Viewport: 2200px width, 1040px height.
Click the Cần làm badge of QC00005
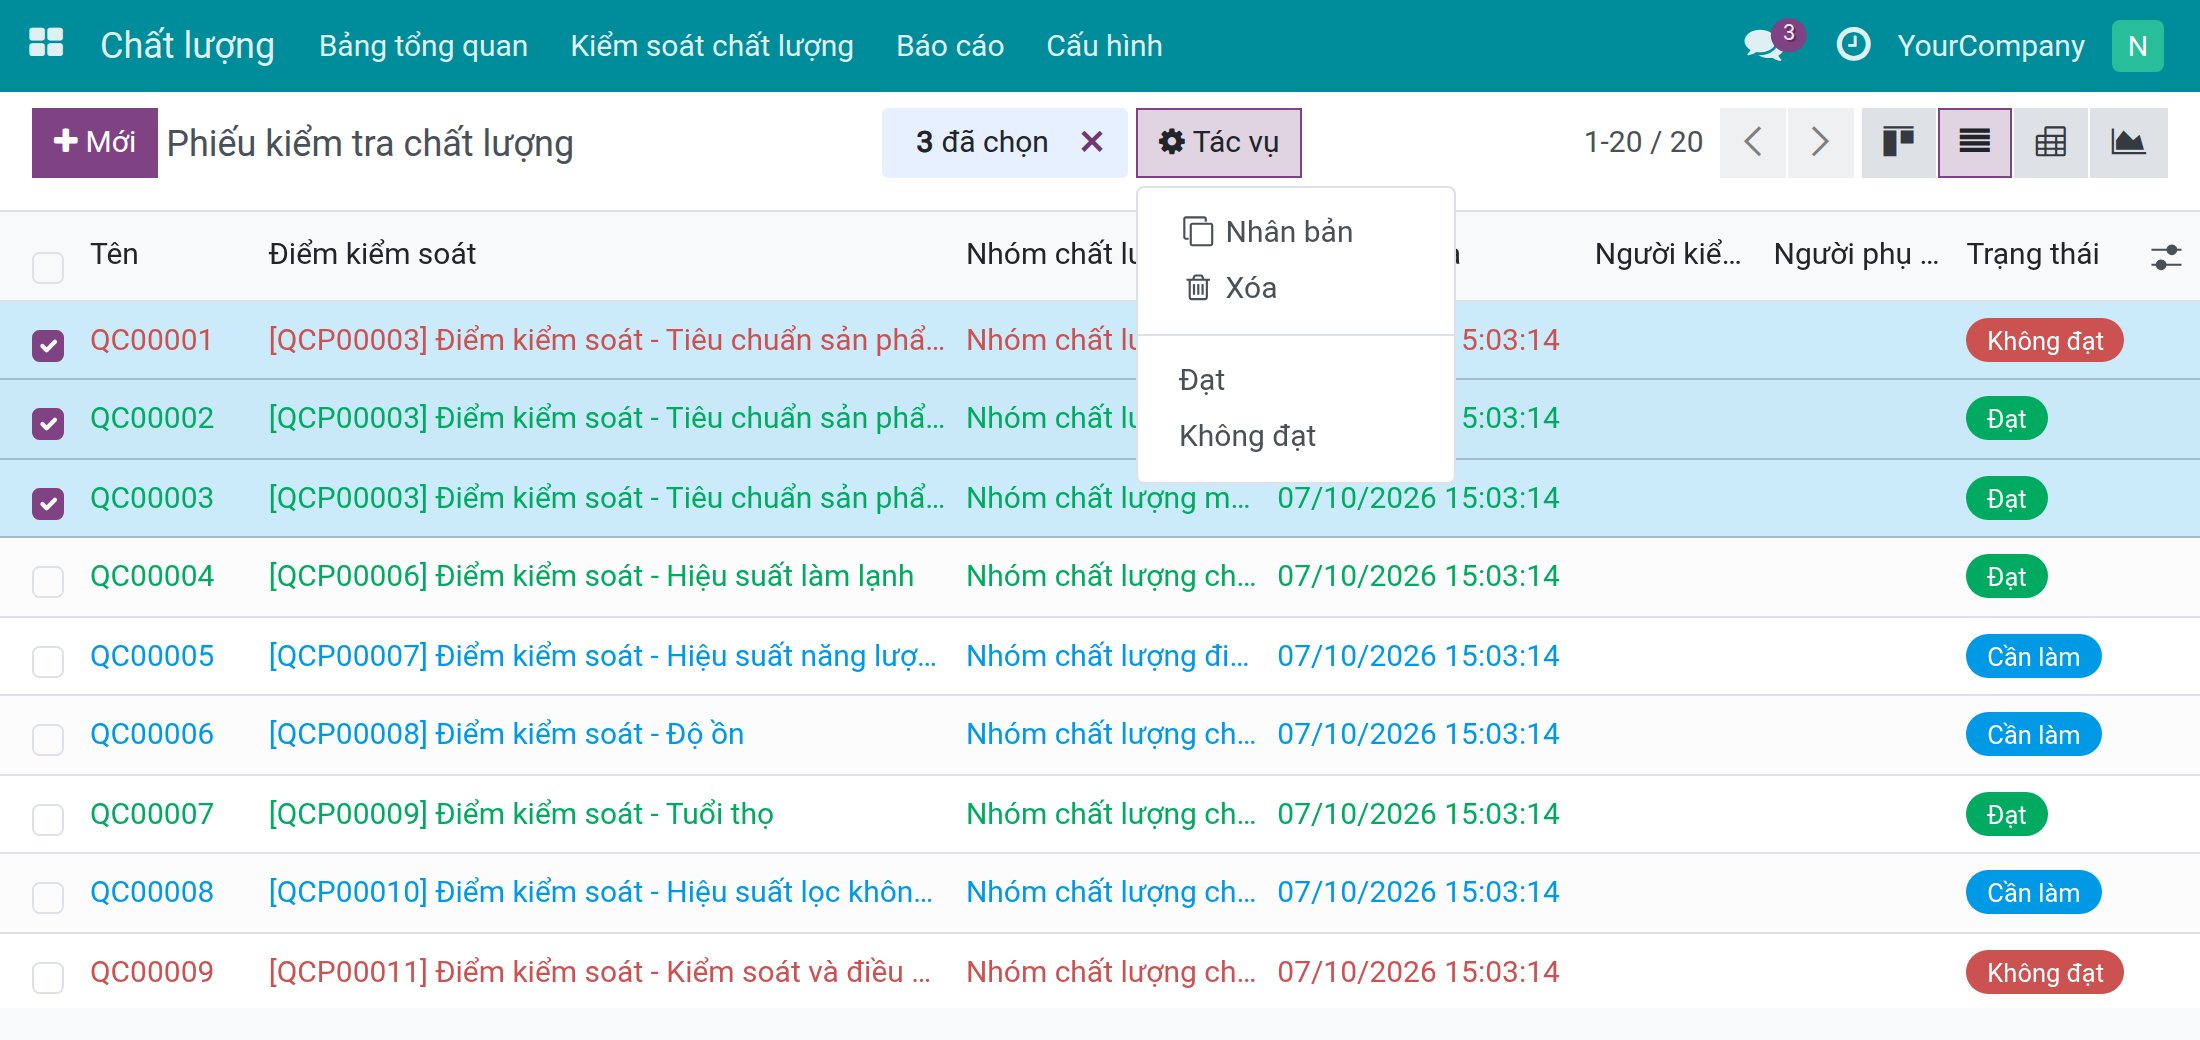2033,656
